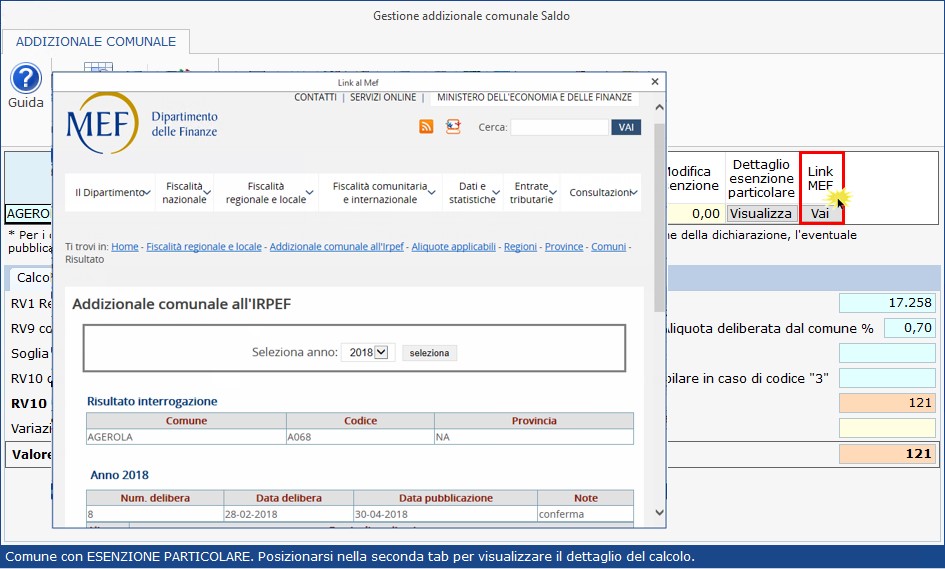Click the esenzione field showing 0,00
This screenshot has width=945, height=569.
[695, 213]
